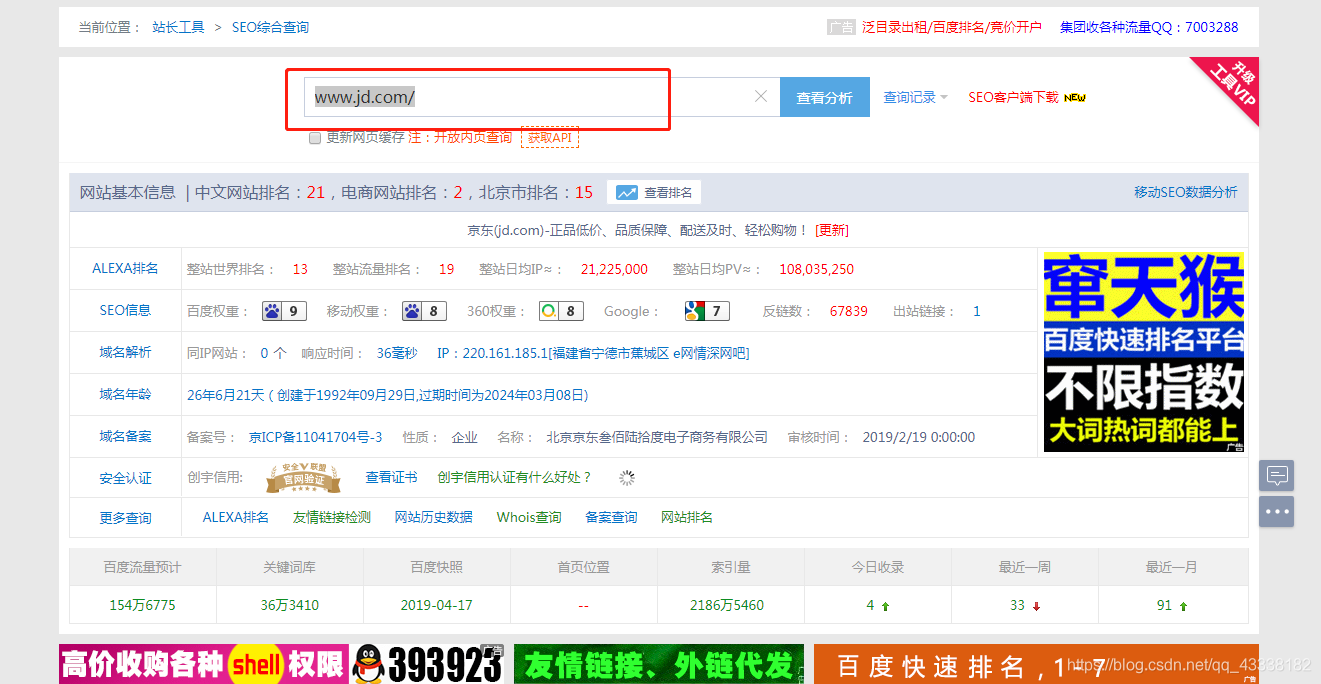This screenshot has height=684, width=1321.
Task: Open SEO客户端下载 link
Action: pos(1013,97)
